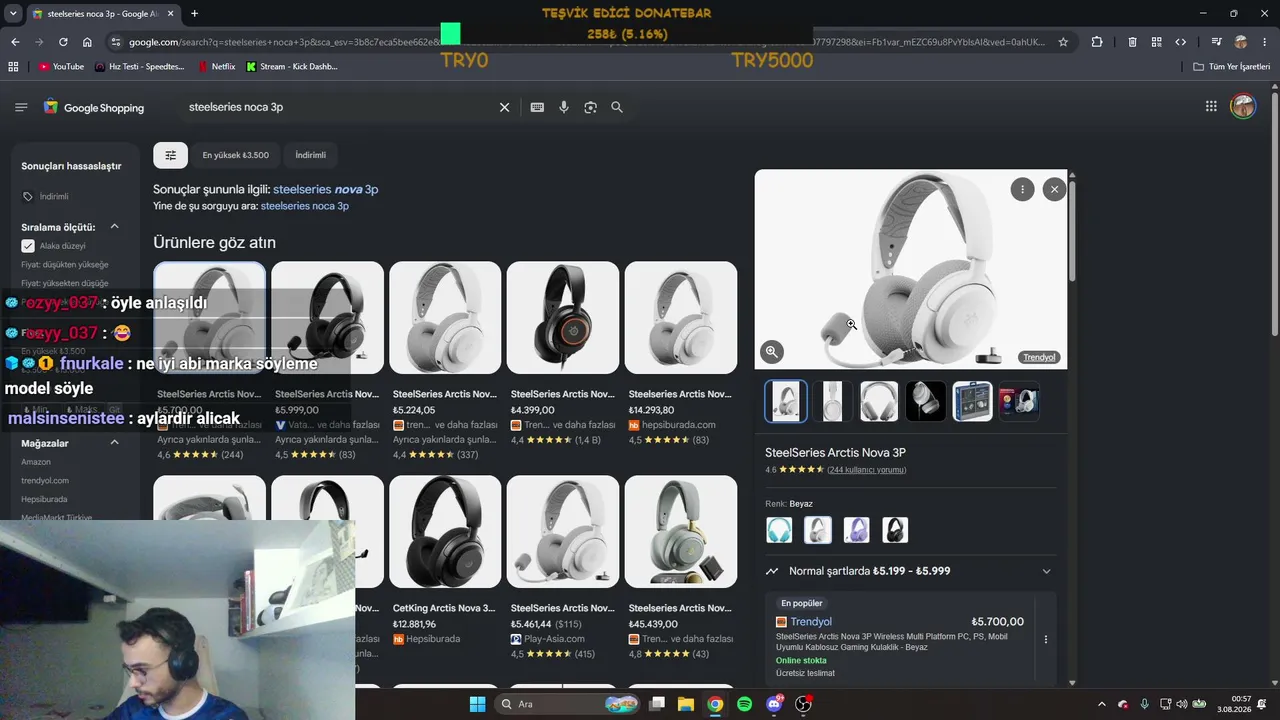Open a new Chrome tab
This screenshot has height=720, width=1280.
[194, 14]
